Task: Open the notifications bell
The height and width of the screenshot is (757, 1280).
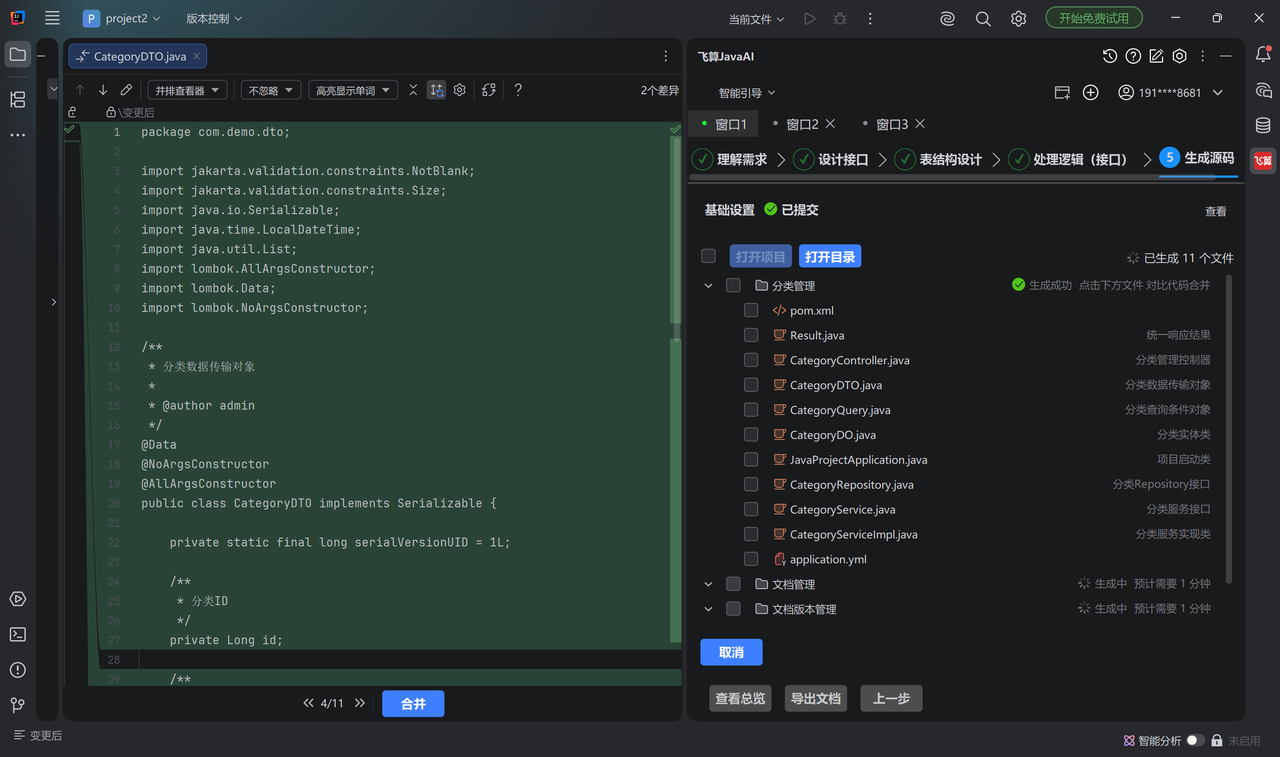Action: pos(1263,55)
